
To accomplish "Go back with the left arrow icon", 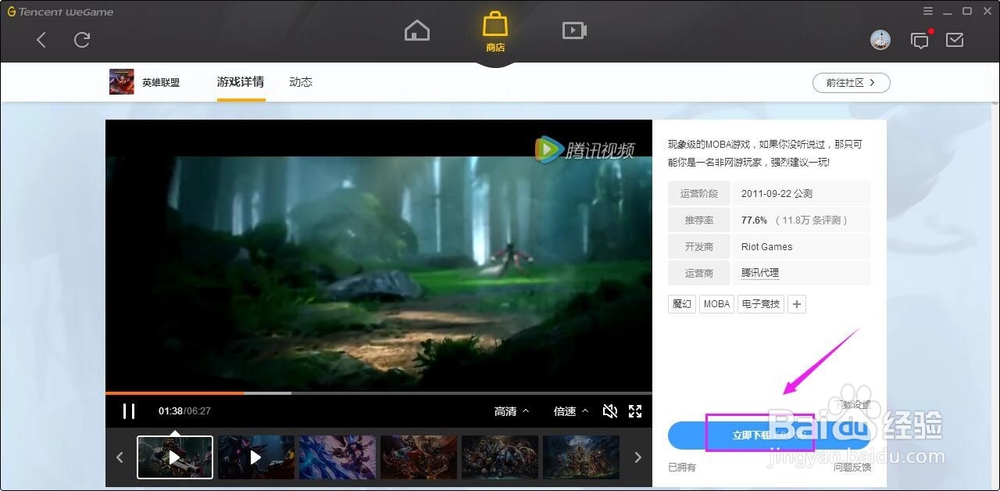I will pos(41,40).
